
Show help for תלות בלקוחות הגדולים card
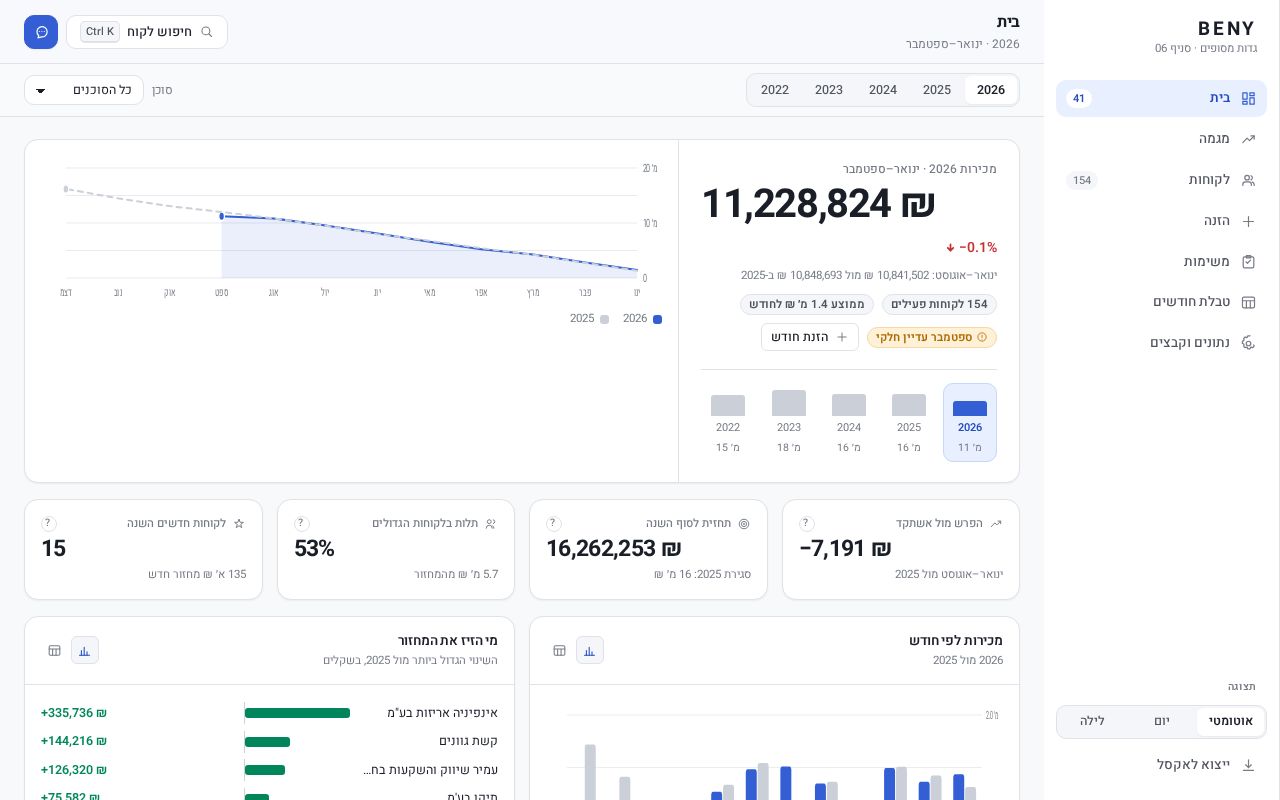click(302, 523)
